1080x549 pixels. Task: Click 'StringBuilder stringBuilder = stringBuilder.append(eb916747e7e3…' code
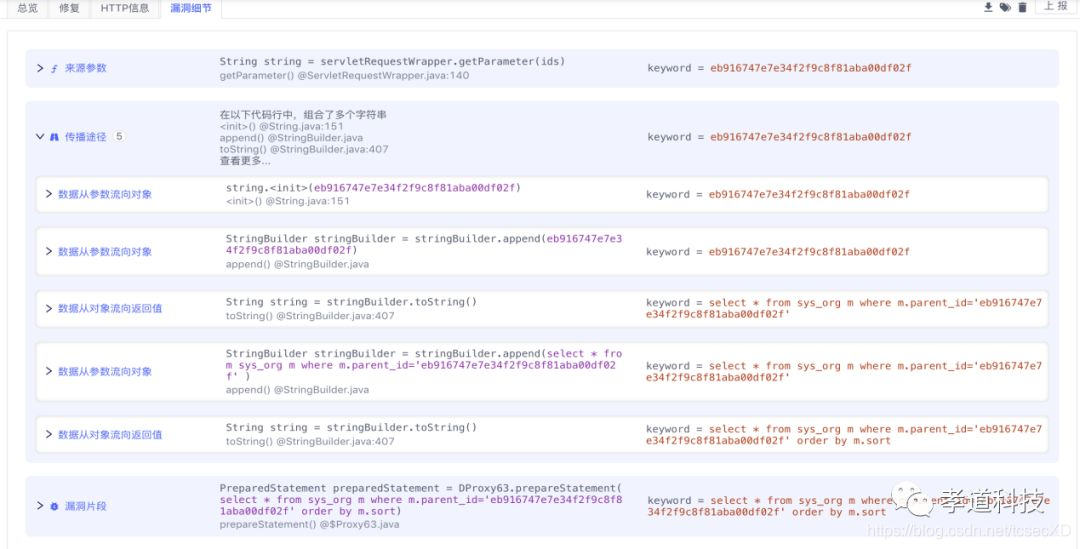pyautogui.click(x=424, y=245)
